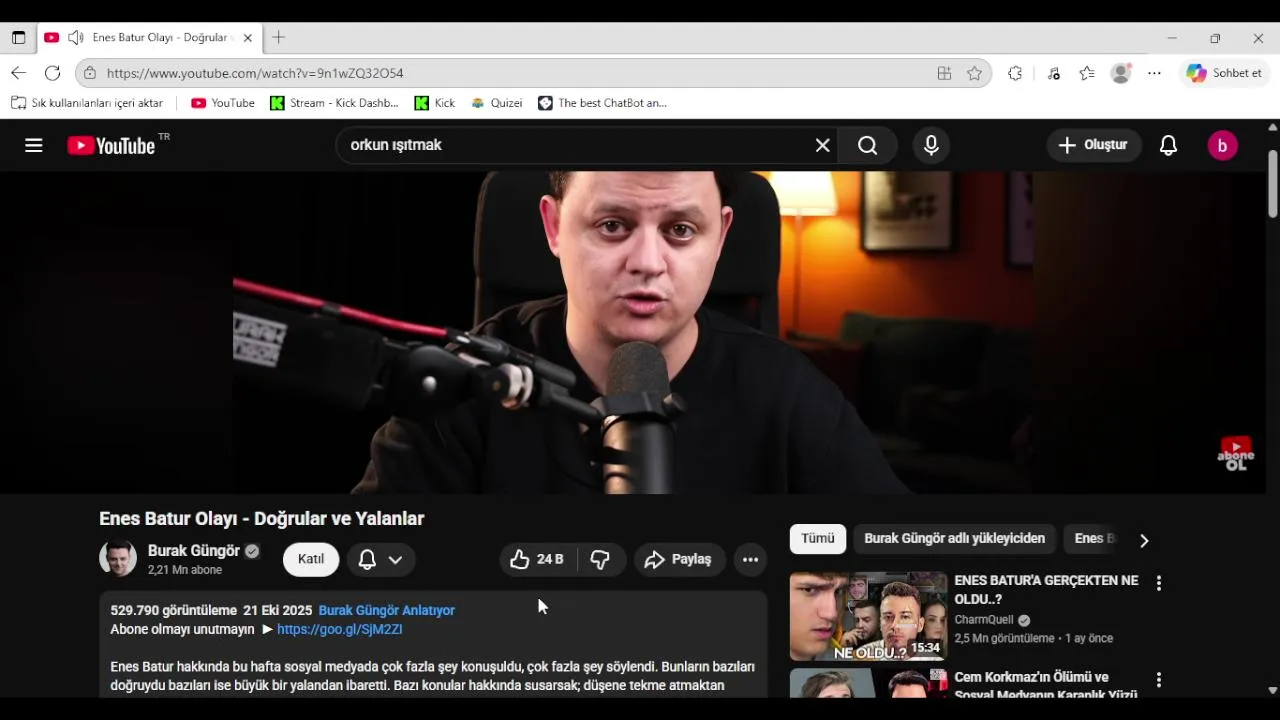The width and height of the screenshot is (1280, 720).
Task: Open tab actions menu icon
Action: (x=18, y=38)
